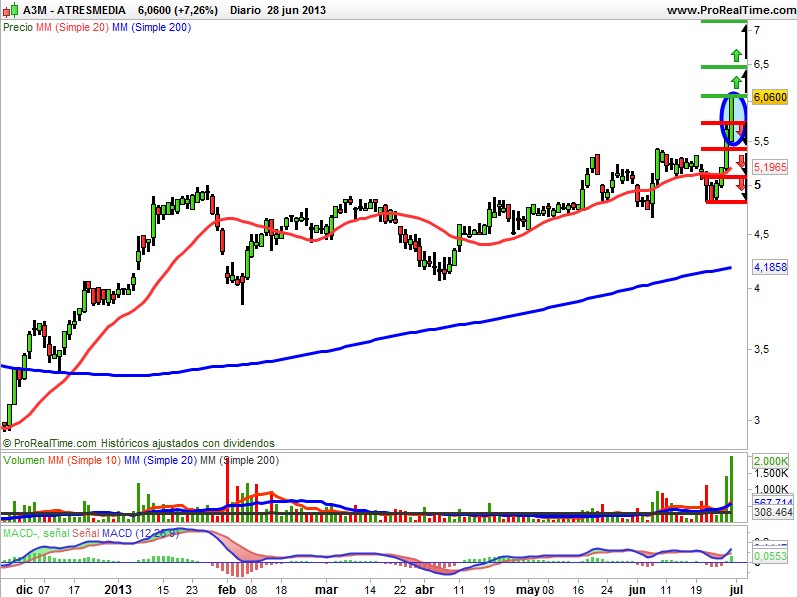
Task: Click the 1.000K volume axis label
Action: coord(771,489)
